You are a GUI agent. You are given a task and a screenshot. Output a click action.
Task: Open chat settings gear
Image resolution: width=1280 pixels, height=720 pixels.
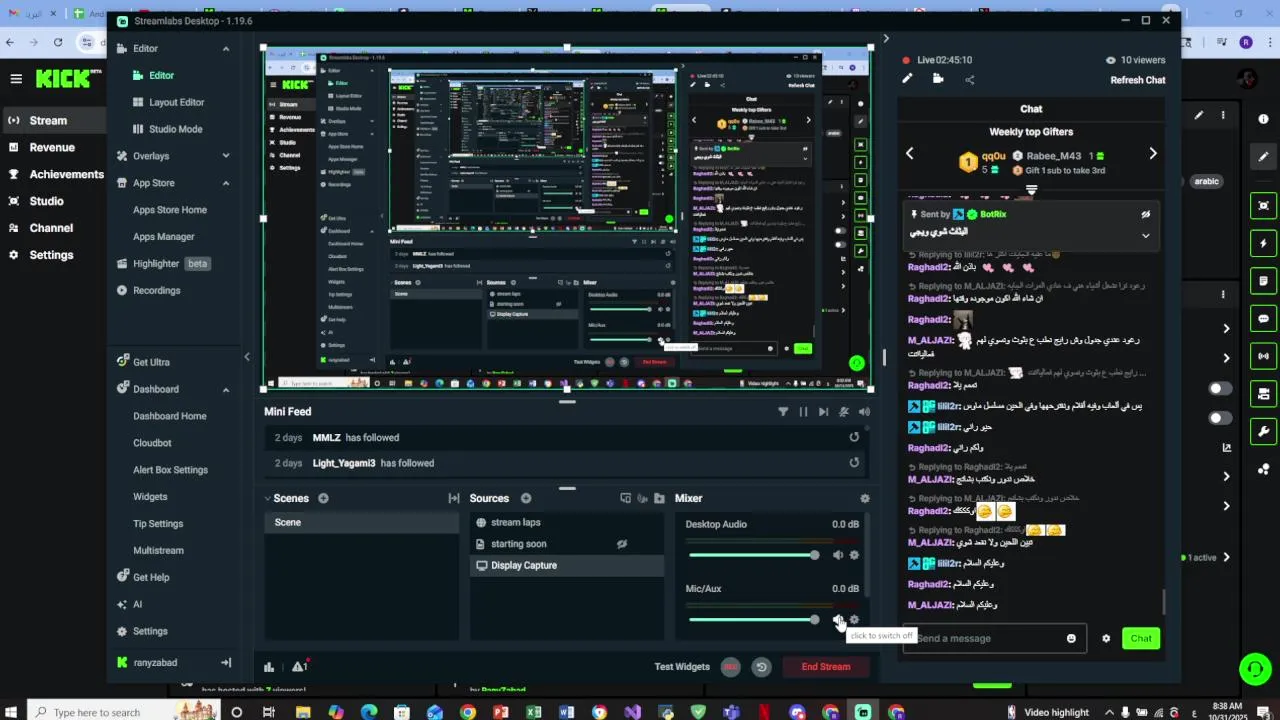1106,638
